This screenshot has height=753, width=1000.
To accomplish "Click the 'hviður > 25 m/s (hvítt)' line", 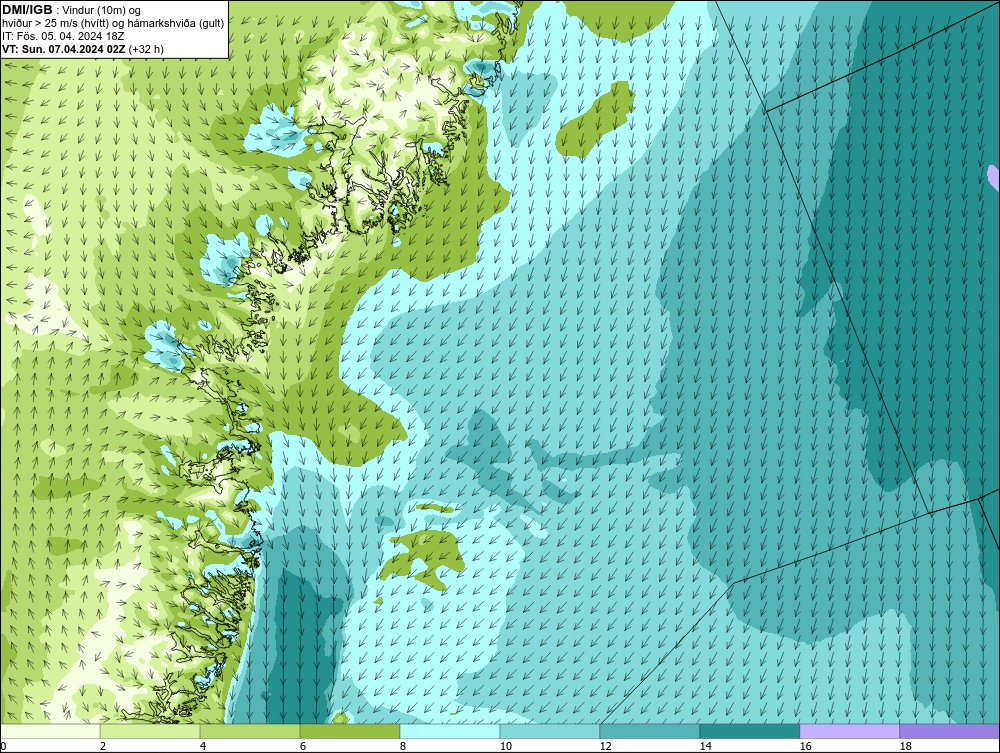I will click(113, 24).
